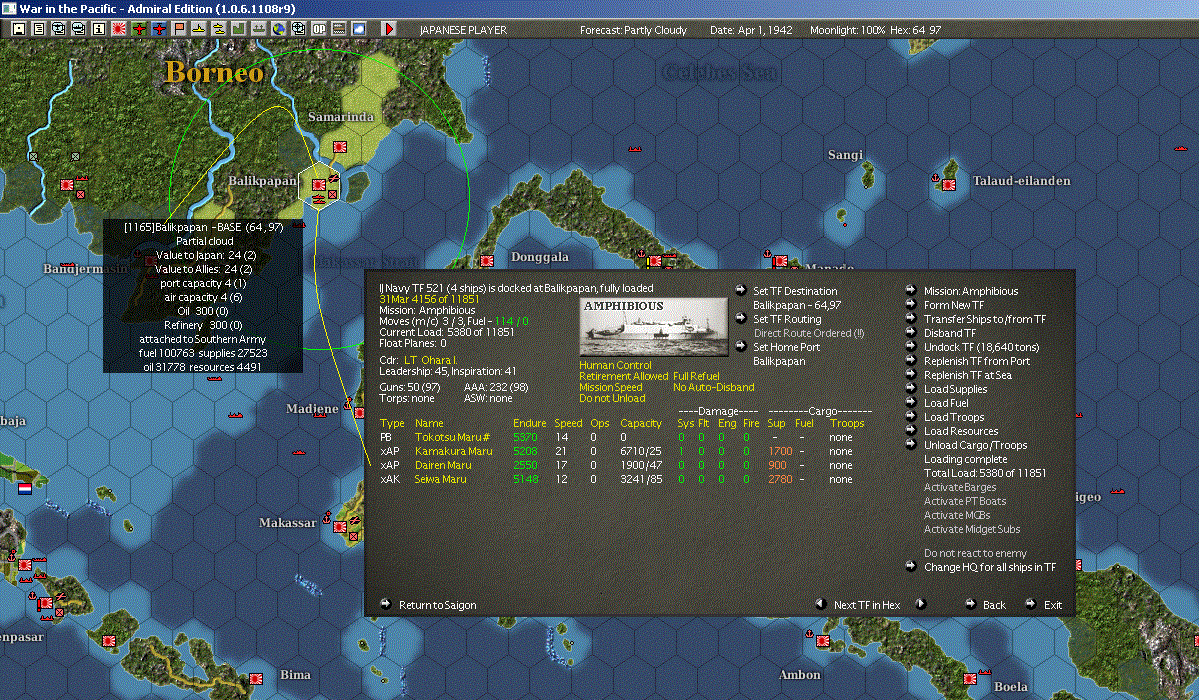Select Transfer Ships to/from TF
This screenshot has width=1199, height=700.
[x=984, y=319]
